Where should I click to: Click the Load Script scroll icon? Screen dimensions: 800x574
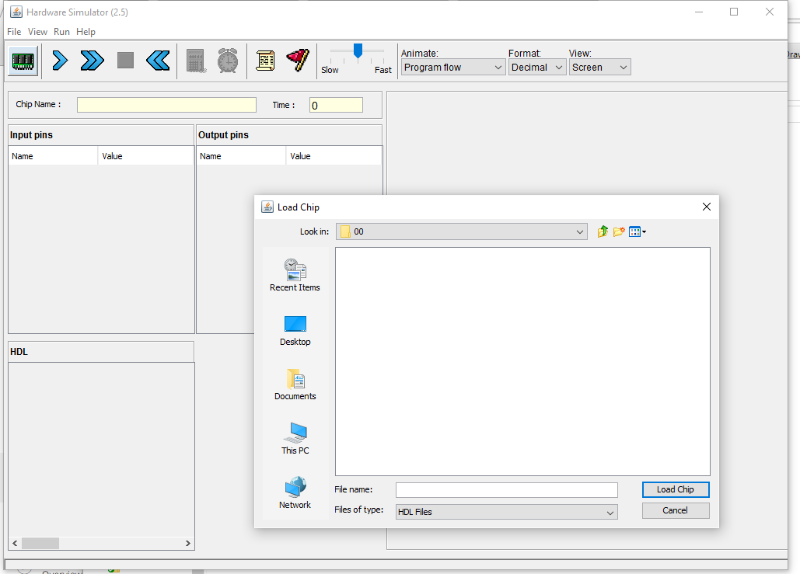(x=265, y=61)
